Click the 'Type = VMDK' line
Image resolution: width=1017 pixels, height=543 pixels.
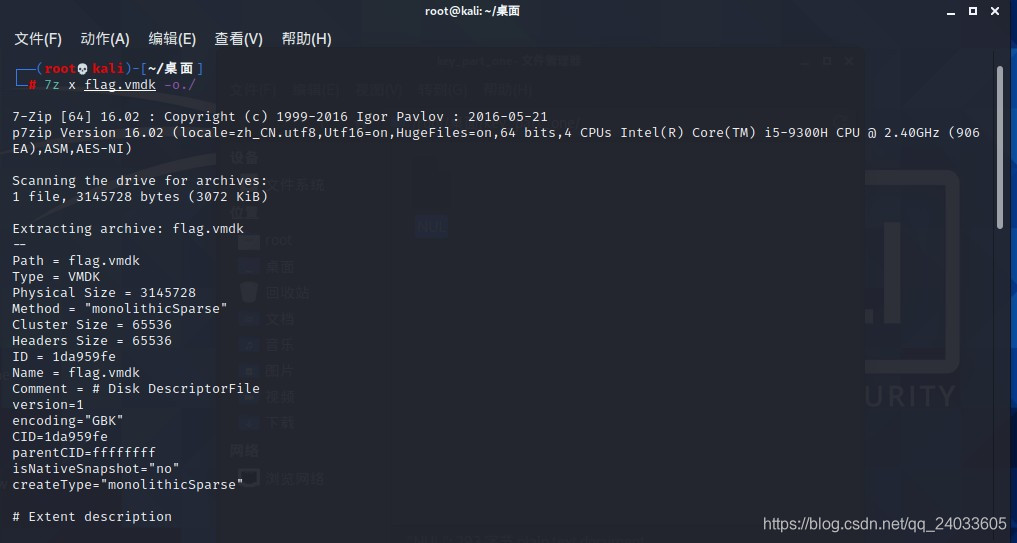[x=56, y=276]
